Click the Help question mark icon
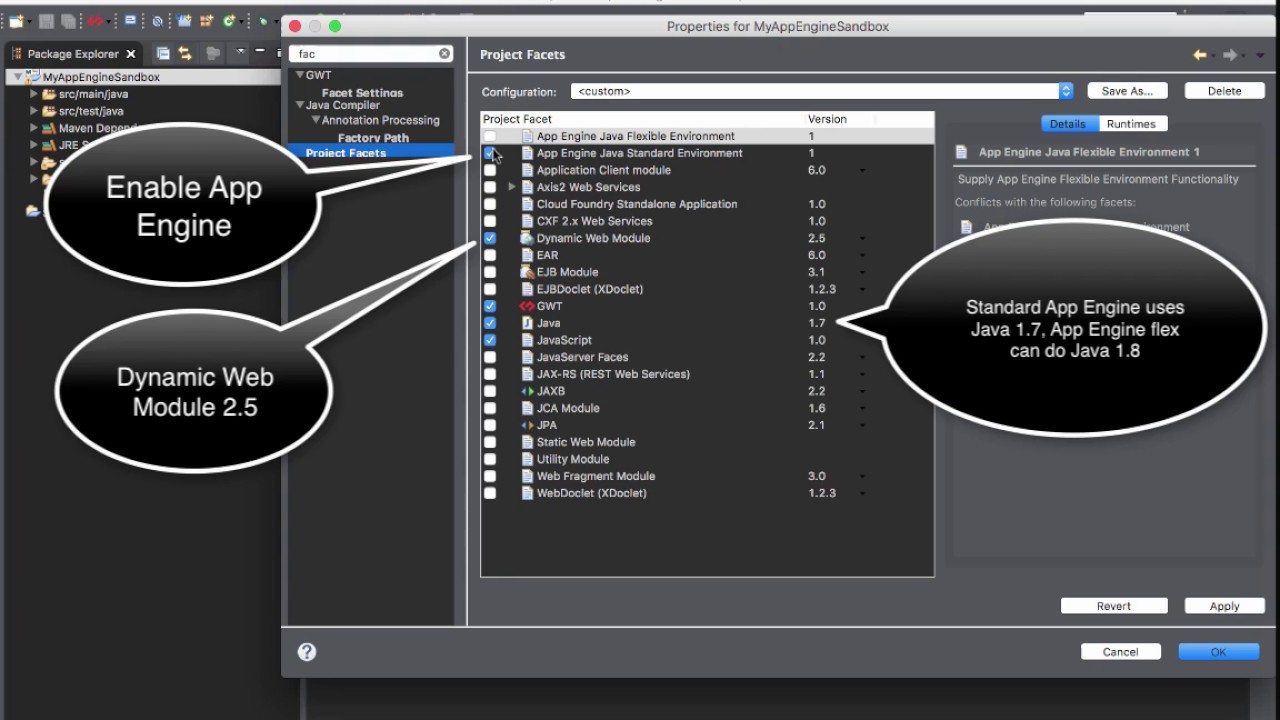This screenshot has height=720, width=1280. (307, 651)
